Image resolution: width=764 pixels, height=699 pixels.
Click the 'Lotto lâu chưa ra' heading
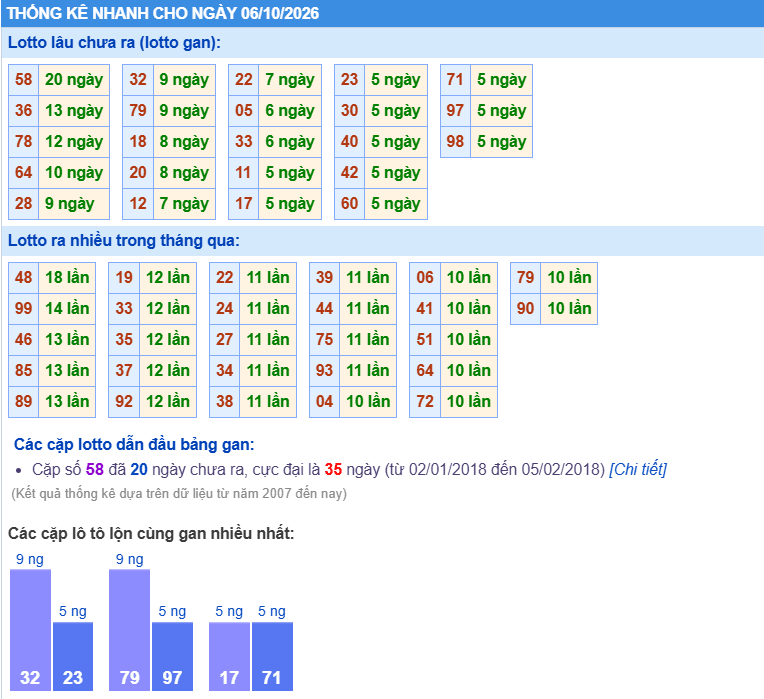tap(114, 42)
